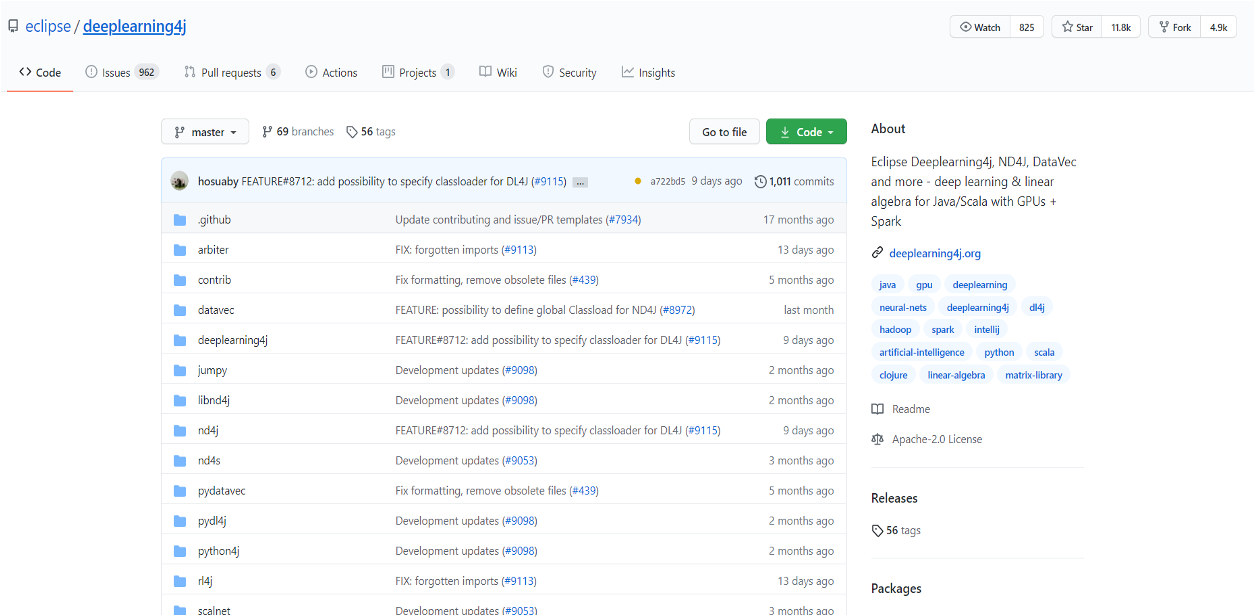This screenshot has width=1254, height=616.
Task: Switch to the Pull requests tab
Action: tap(231, 73)
